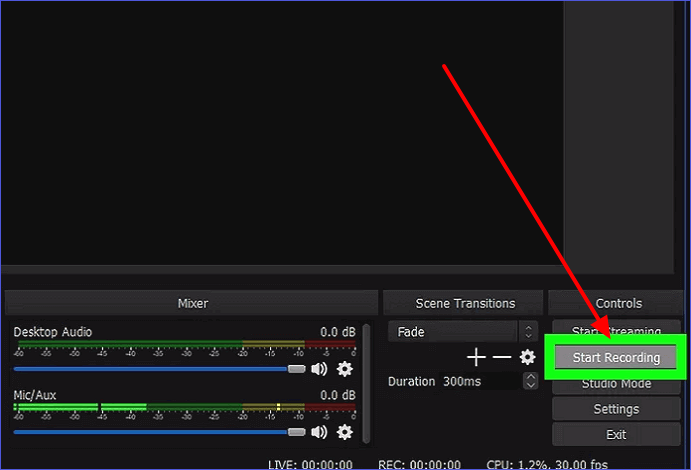Open the Settings button in Controls

(616, 409)
